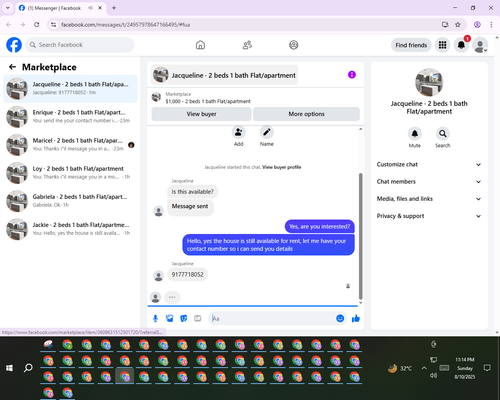
Task: Go back from Marketplace using the arrow
Action: tap(12, 67)
